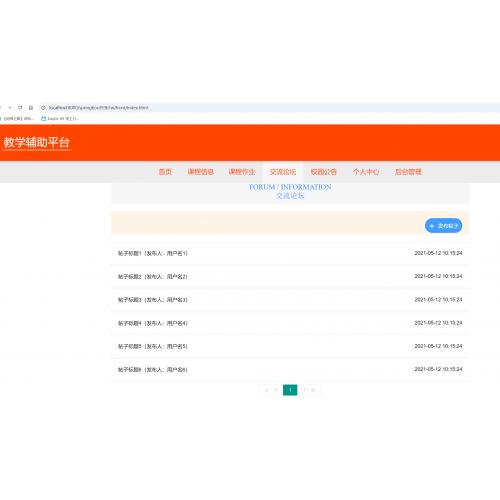Viewport: 500px width, 500px height.
Task: Go to the 首页 menu item
Action: [165, 172]
